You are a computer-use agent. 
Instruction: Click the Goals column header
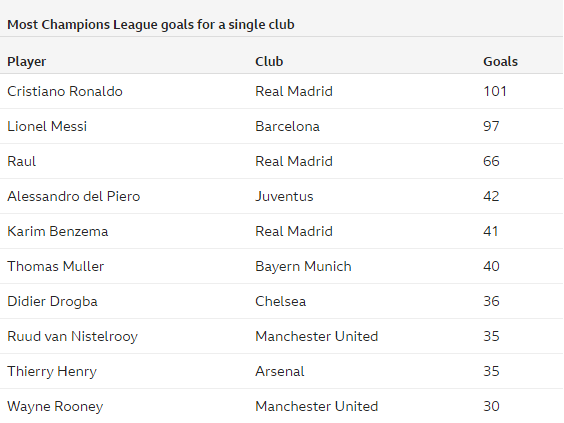[500, 62]
